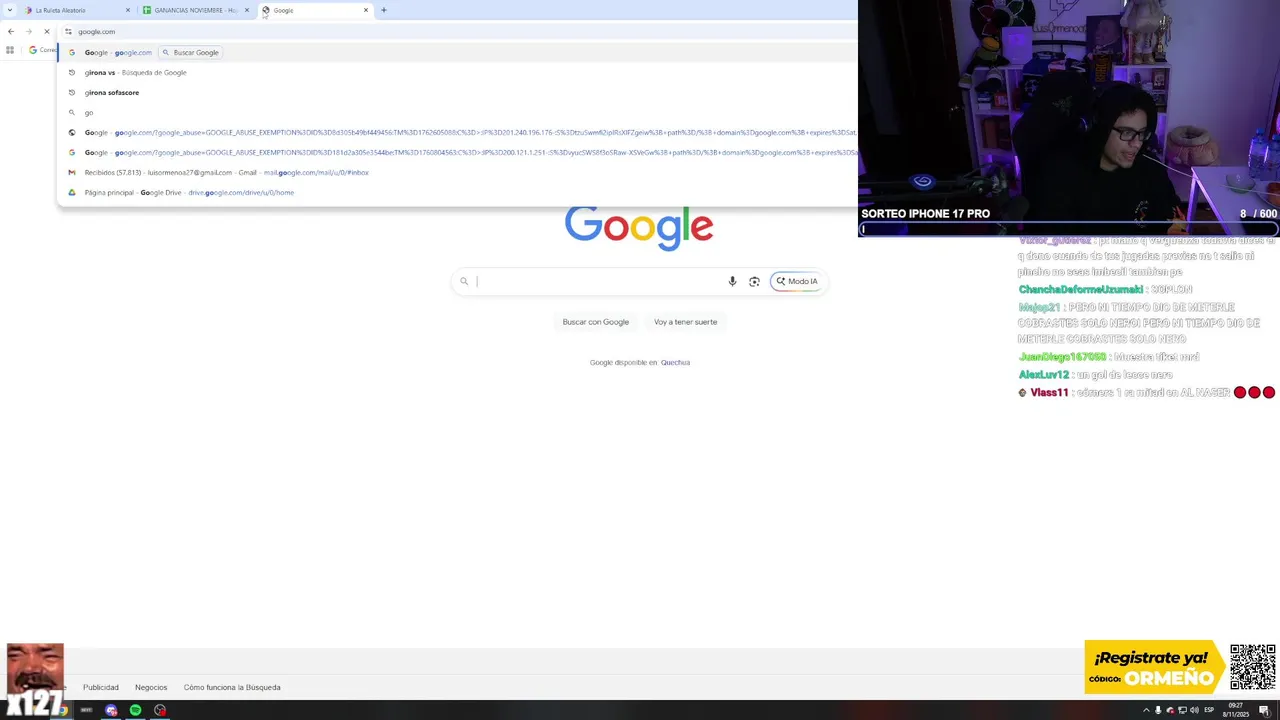The height and width of the screenshot is (720, 1280).
Task: Open the network tray icon
Action: point(1183,710)
